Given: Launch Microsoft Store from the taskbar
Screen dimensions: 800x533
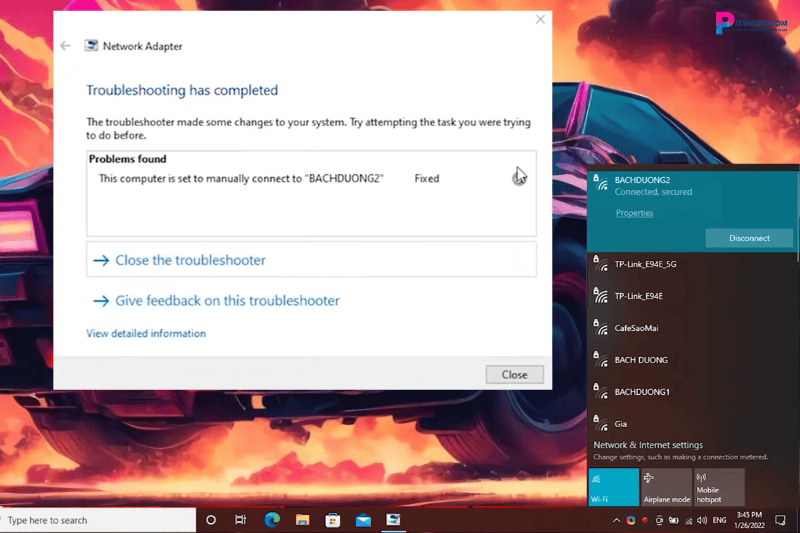Looking at the screenshot, I should pyautogui.click(x=332, y=520).
